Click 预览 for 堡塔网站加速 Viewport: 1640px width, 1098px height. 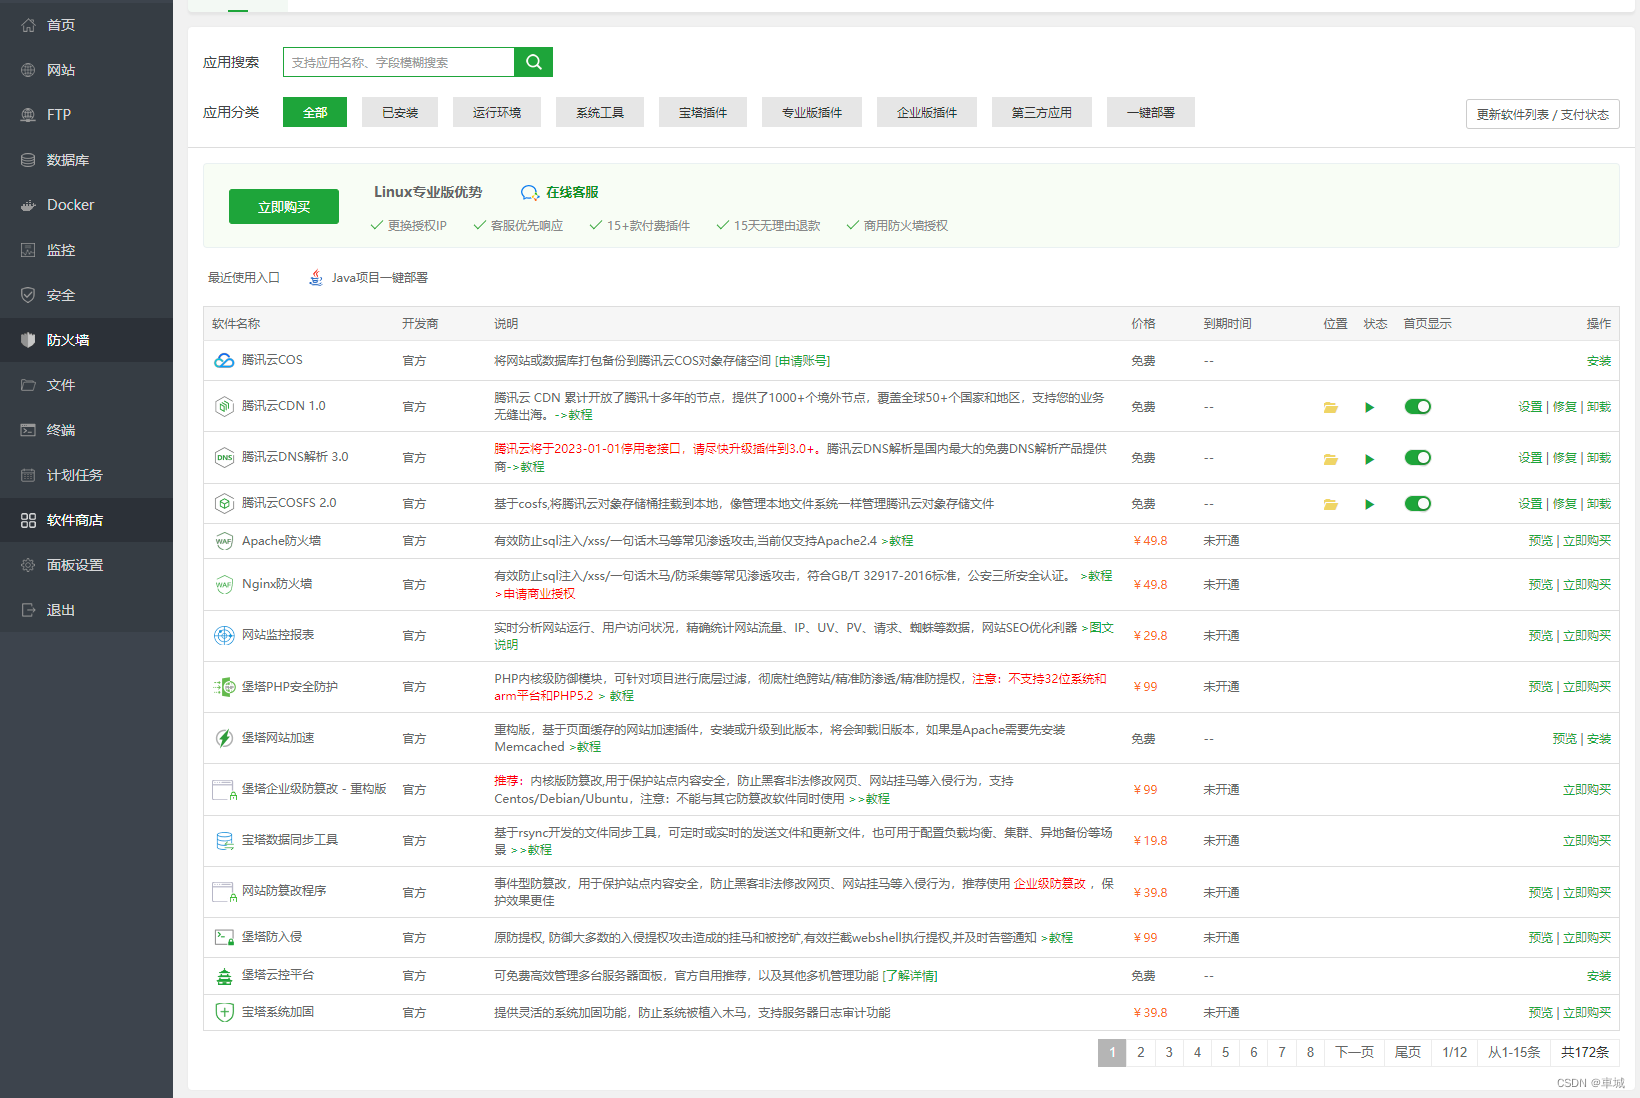(1564, 739)
